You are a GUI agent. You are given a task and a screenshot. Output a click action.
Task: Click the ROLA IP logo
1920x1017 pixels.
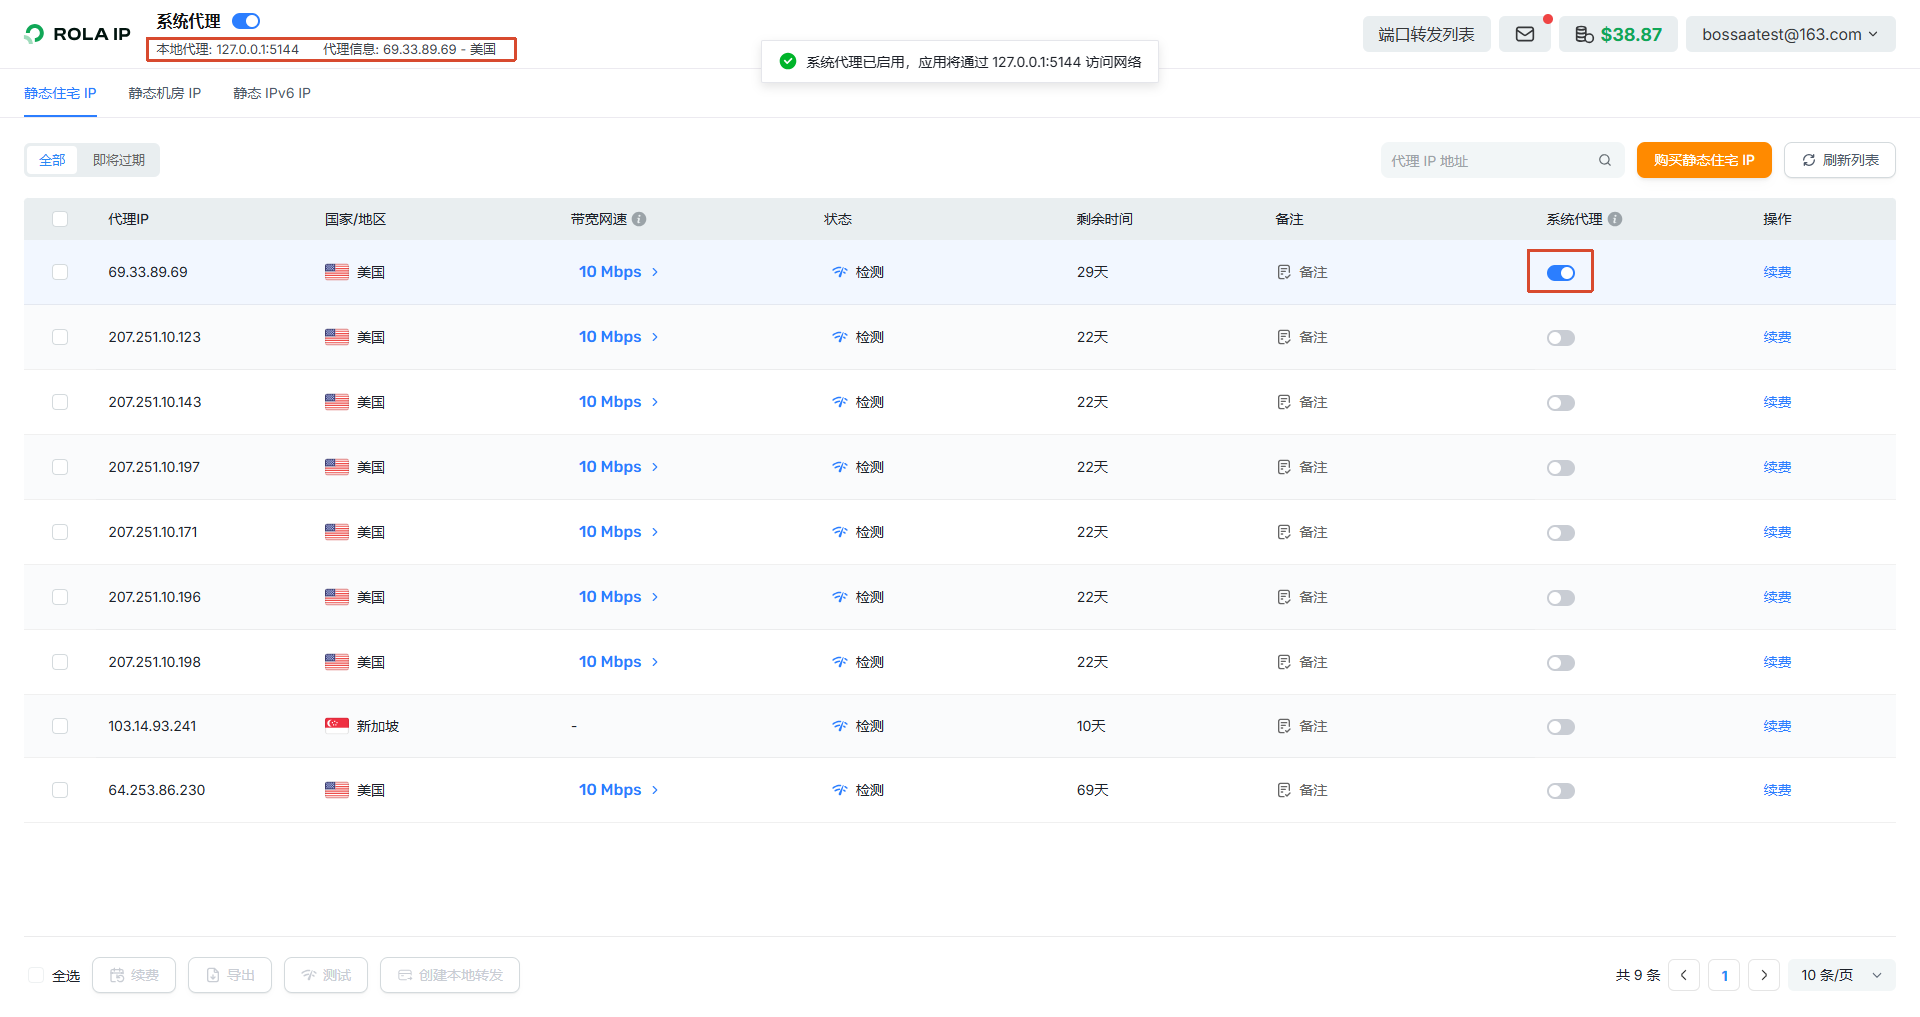coord(78,34)
